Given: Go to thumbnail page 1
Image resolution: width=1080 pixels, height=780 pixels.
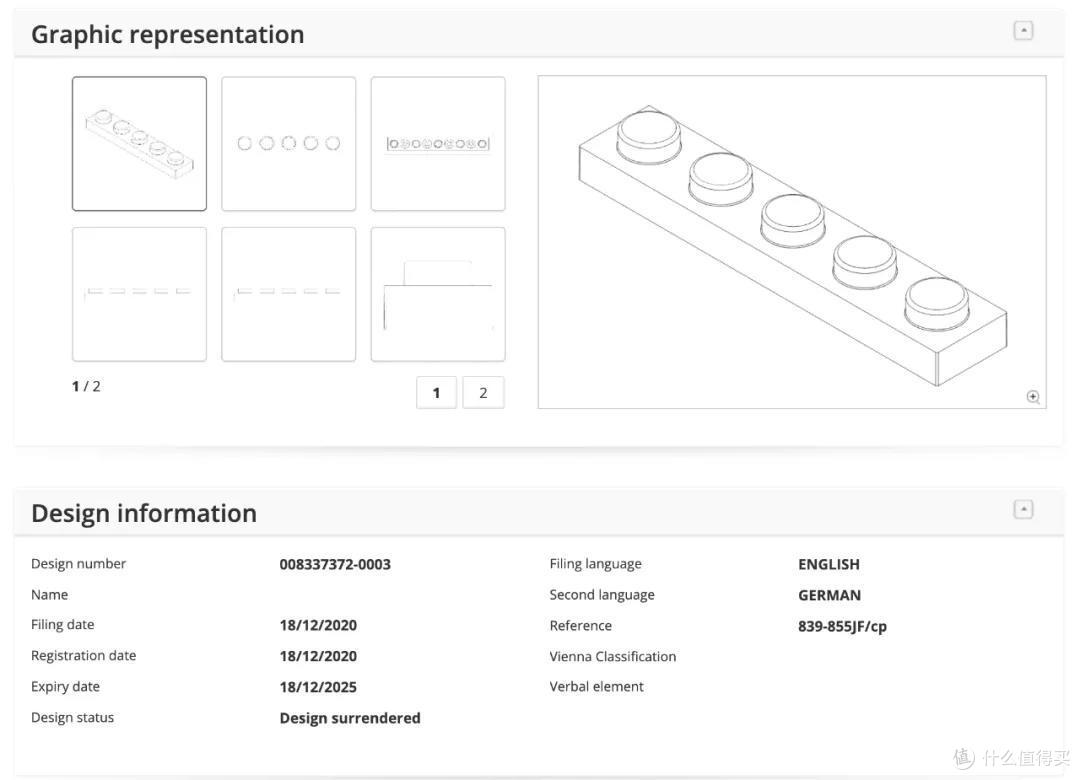Looking at the screenshot, I should pyautogui.click(x=436, y=393).
